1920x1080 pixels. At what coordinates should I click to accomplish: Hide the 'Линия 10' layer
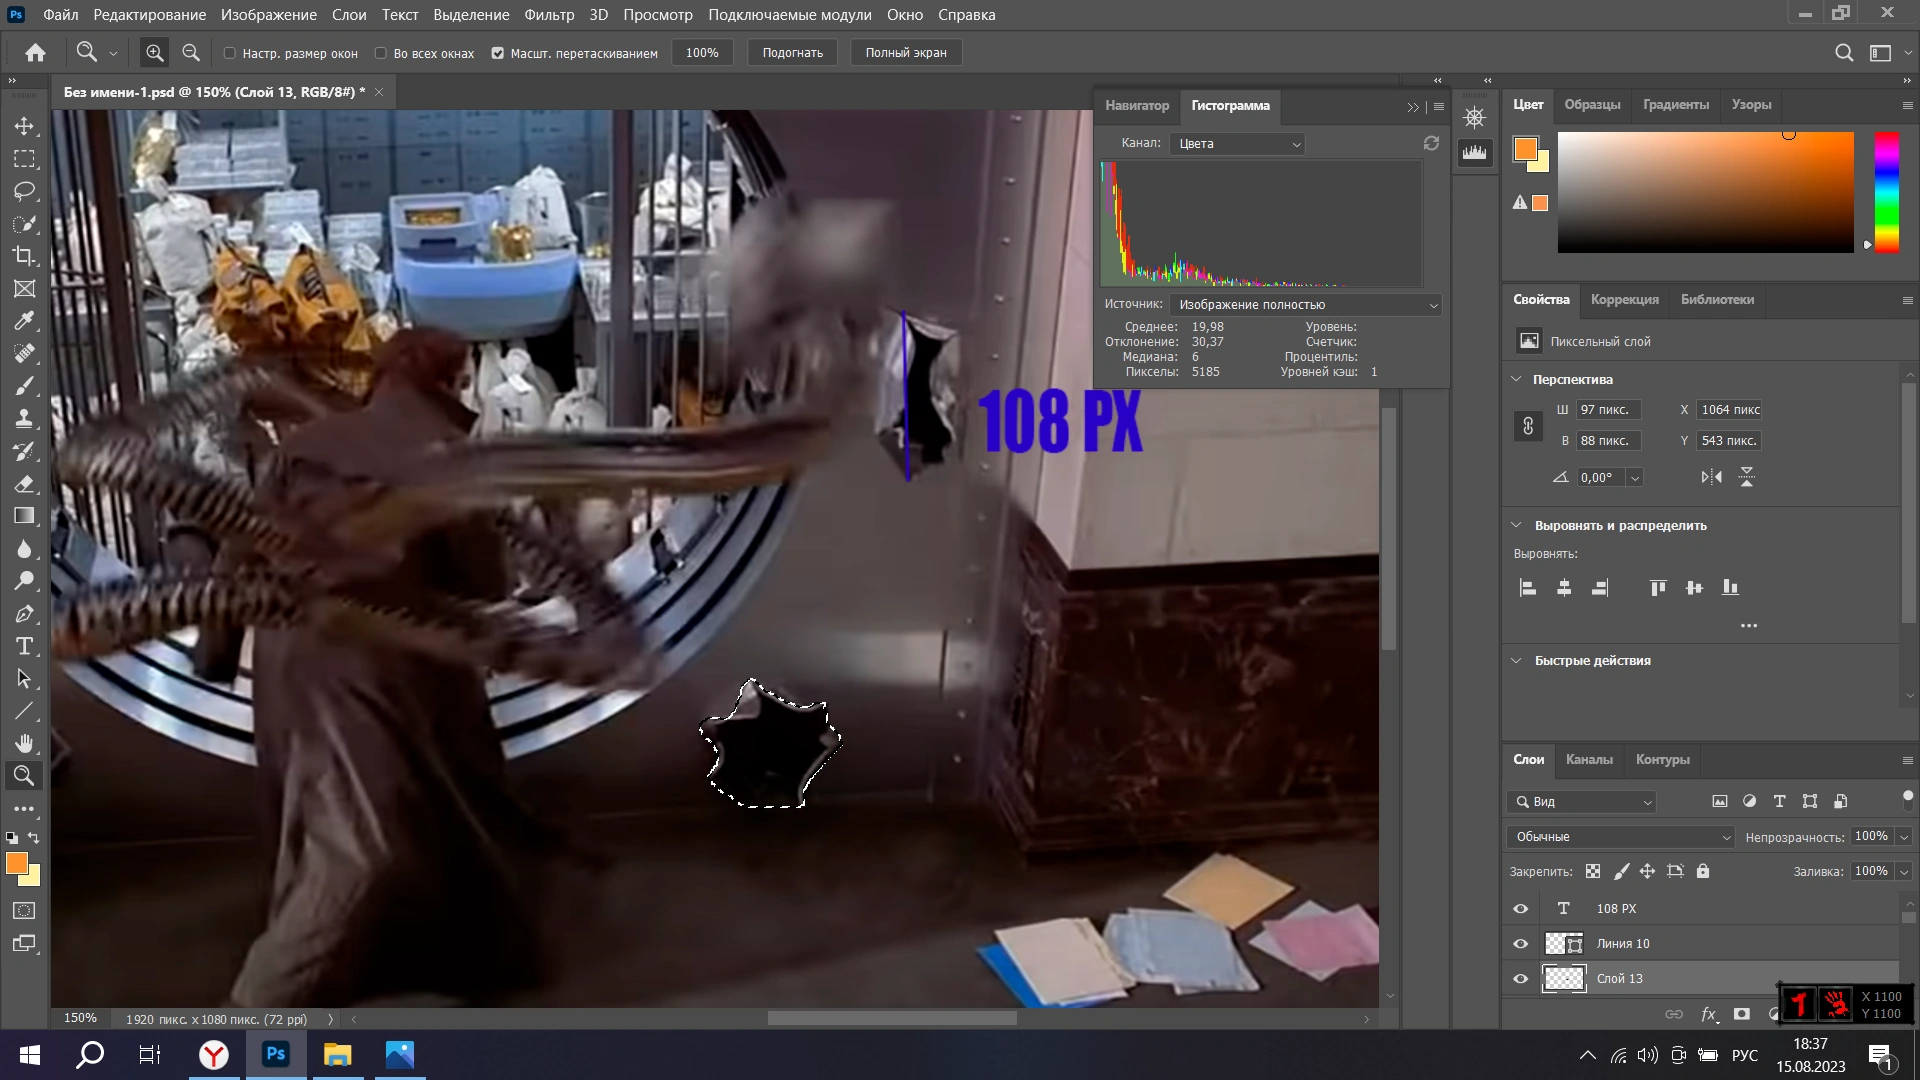[1520, 943]
